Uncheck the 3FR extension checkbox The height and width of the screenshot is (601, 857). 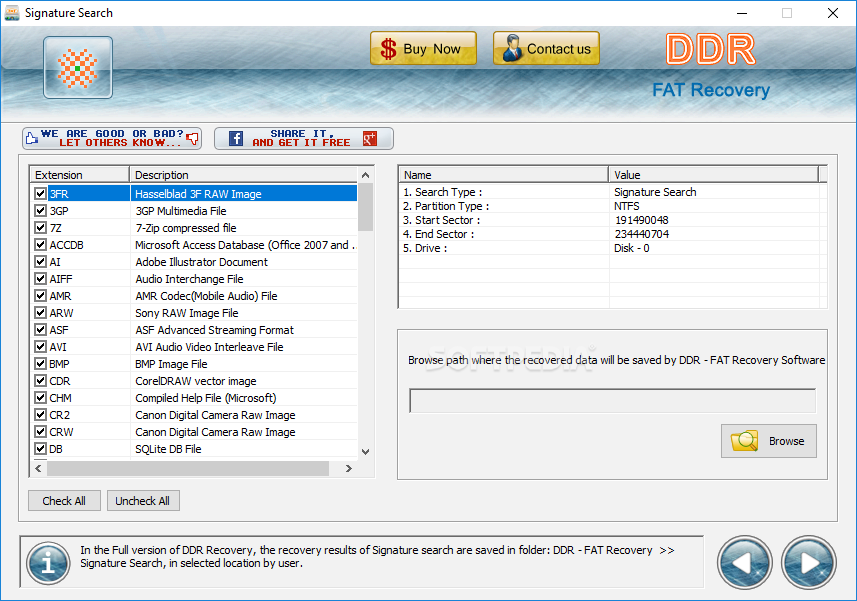click(x=40, y=193)
